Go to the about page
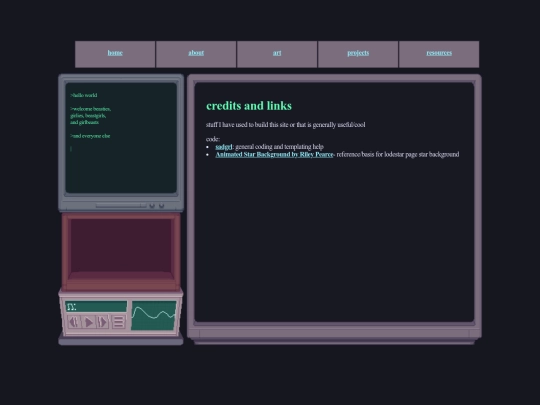Viewport: 540px width, 405px height. pyautogui.click(x=196, y=53)
